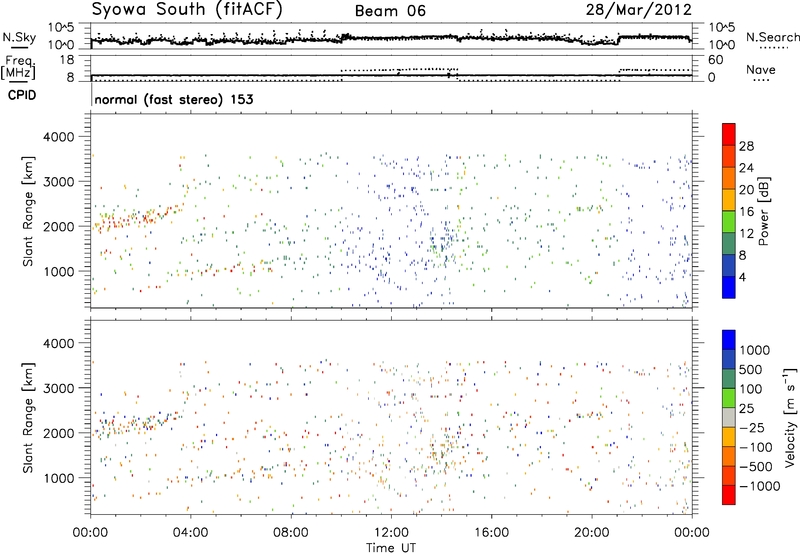Screen dimensions: 800x554
Task: Select the red bottom Velocity colorbar segment
Action: [729, 495]
